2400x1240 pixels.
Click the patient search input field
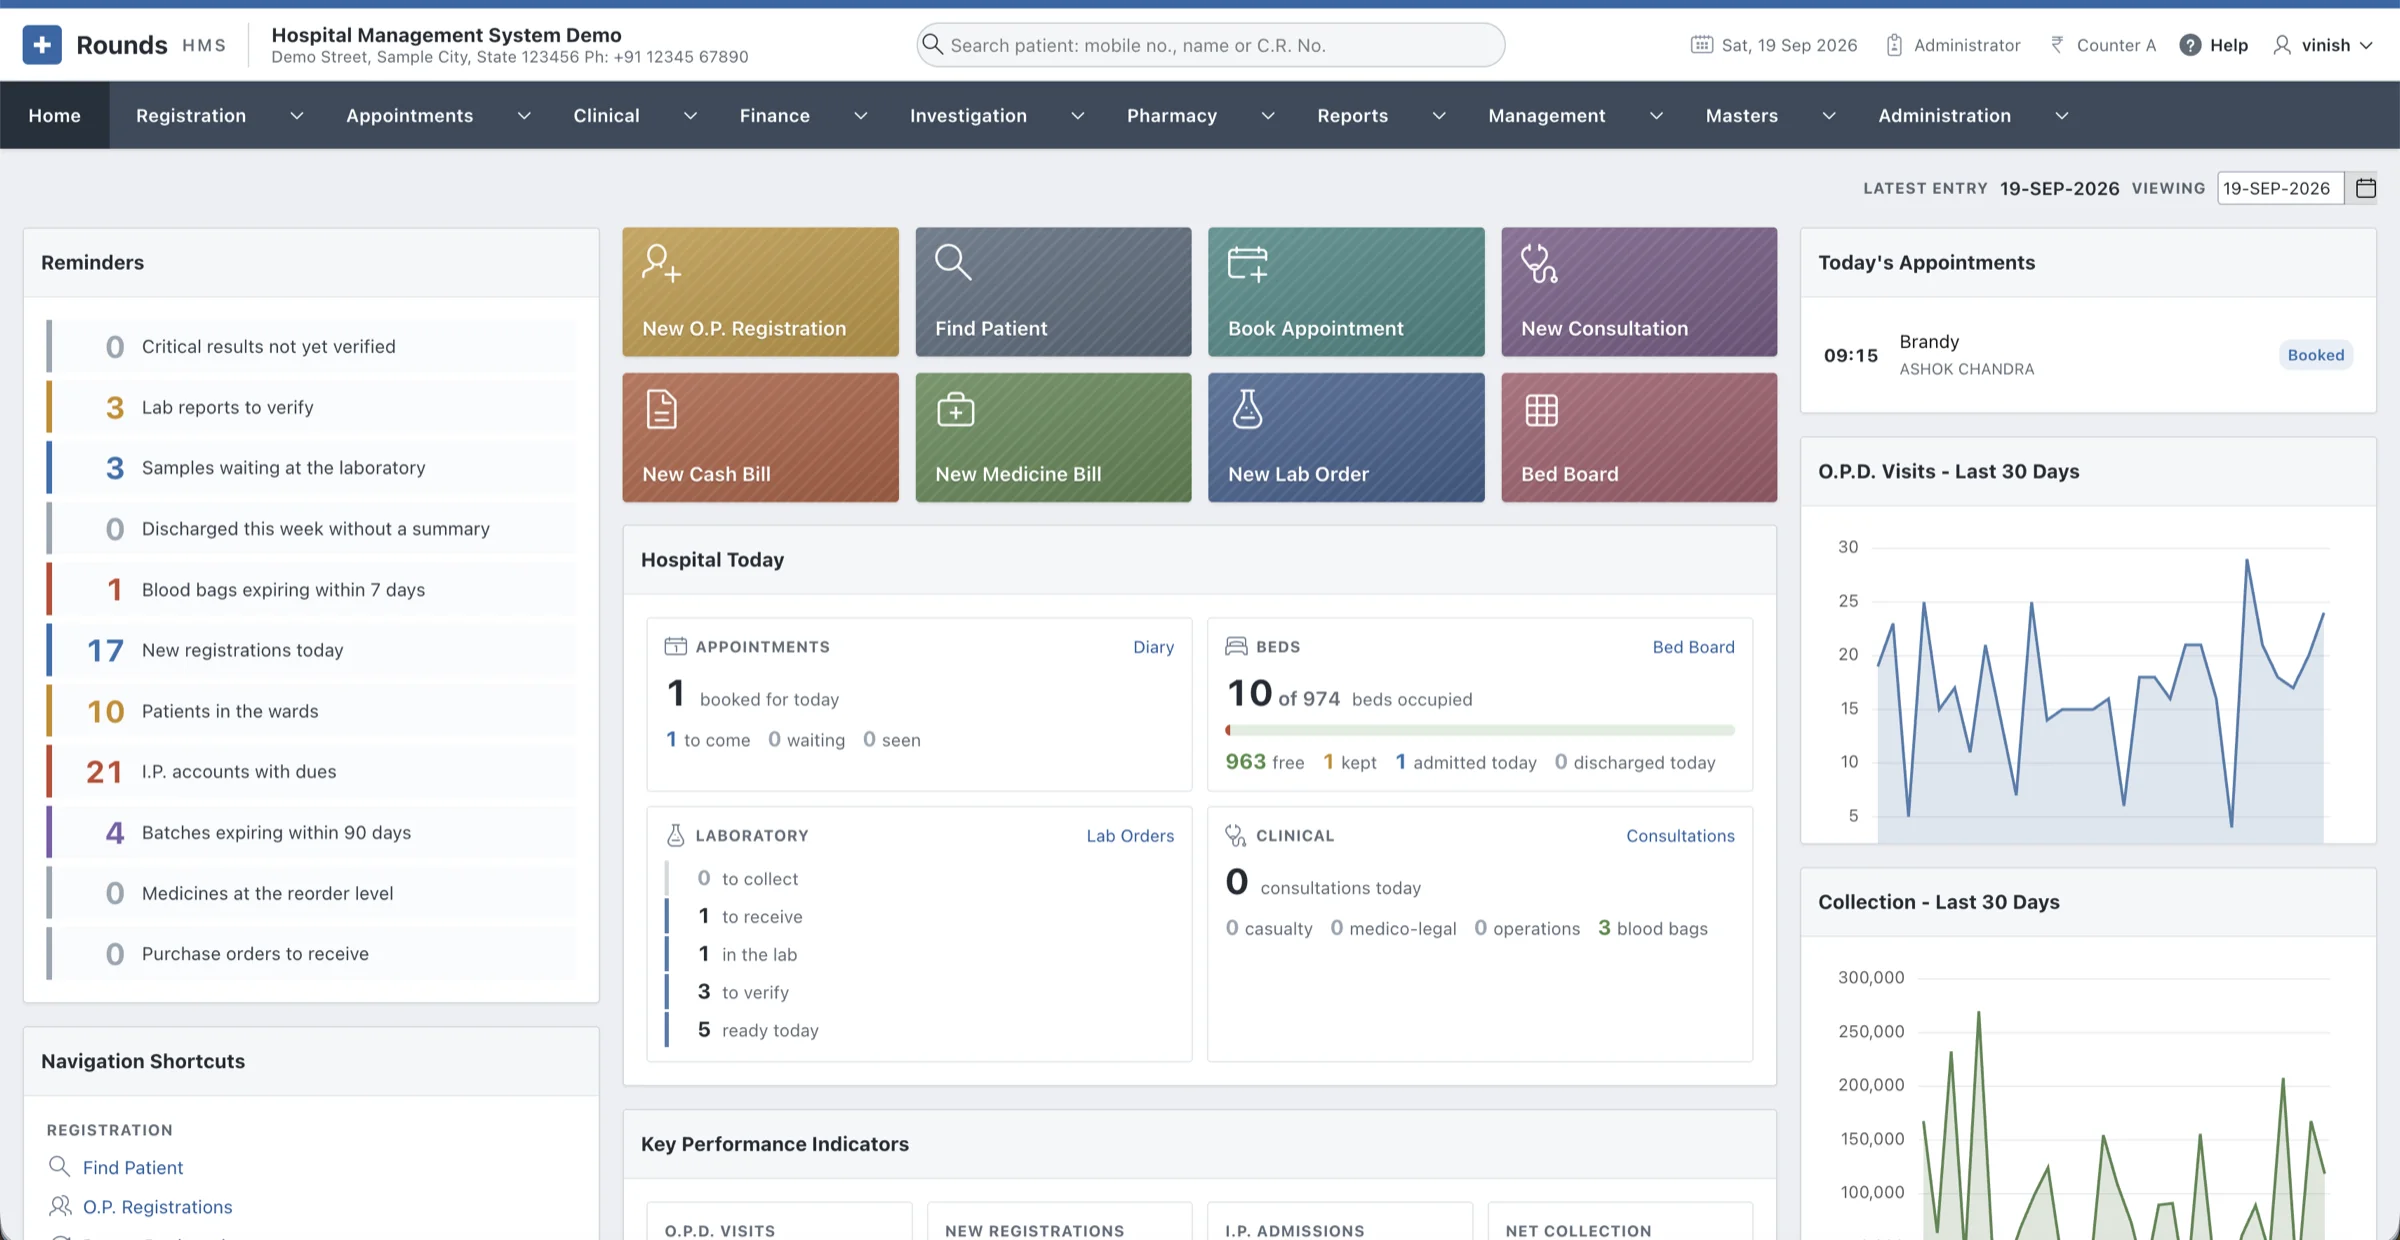pyautogui.click(x=1210, y=45)
